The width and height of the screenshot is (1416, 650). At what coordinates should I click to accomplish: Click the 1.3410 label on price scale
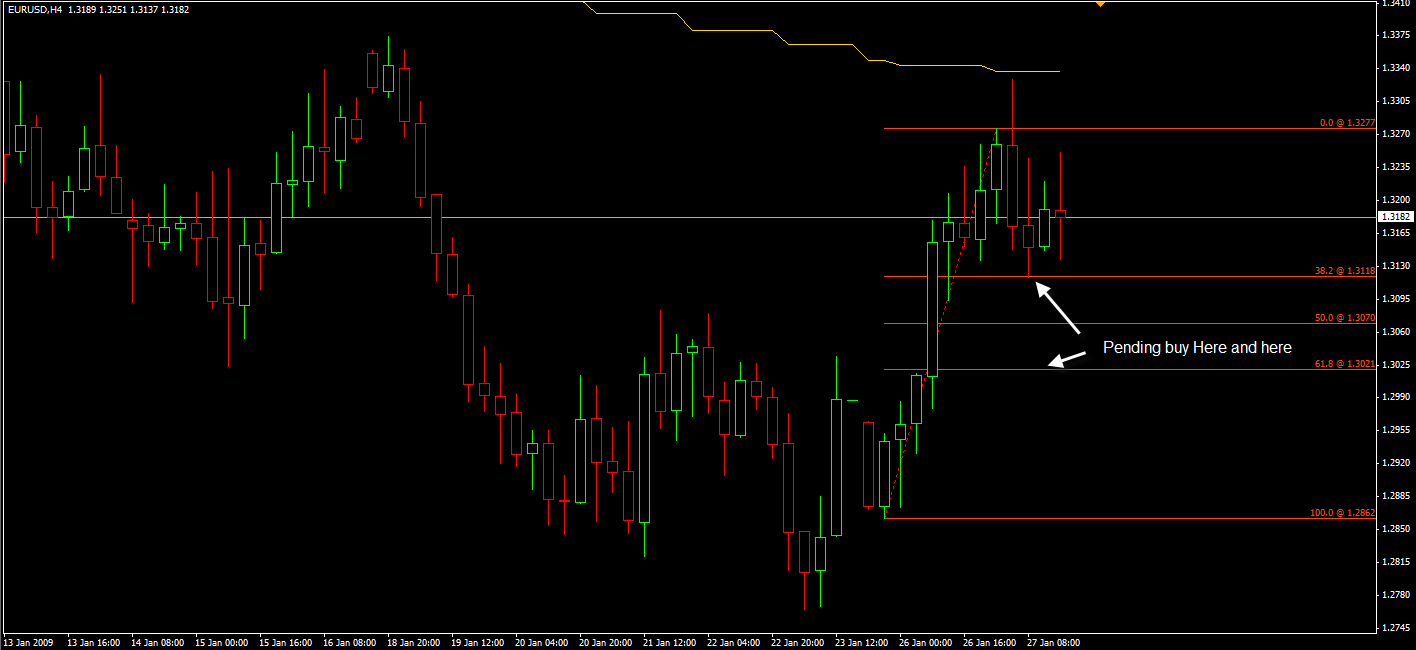1395,3
